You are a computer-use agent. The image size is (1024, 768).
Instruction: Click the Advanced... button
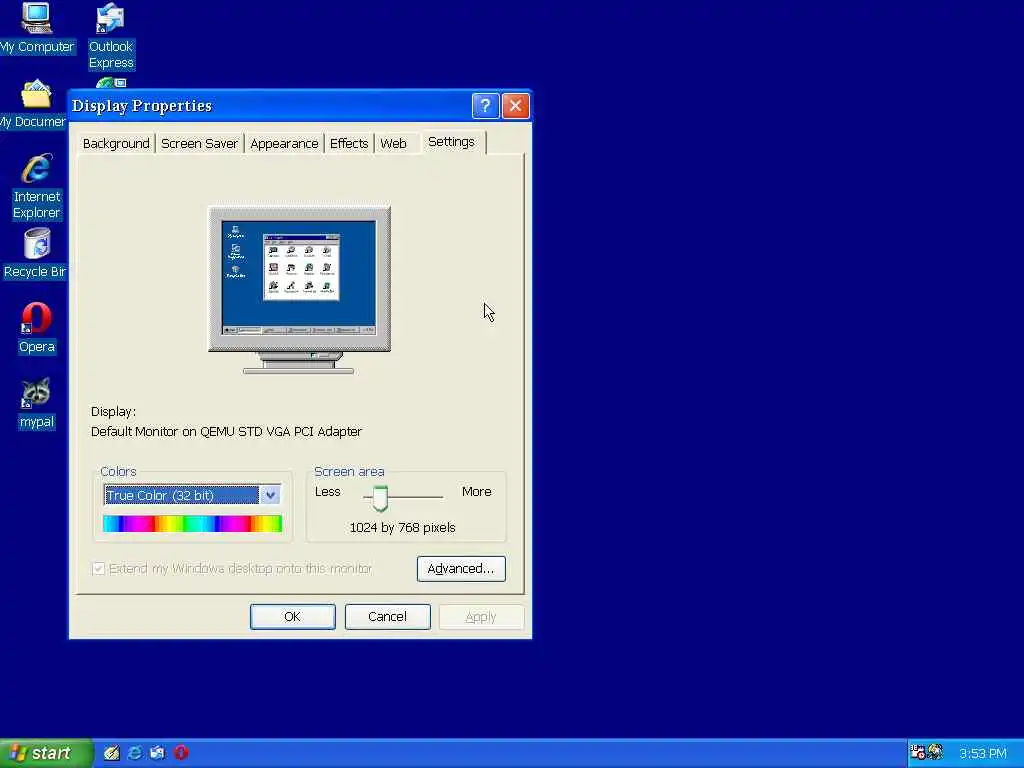click(x=461, y=569)
